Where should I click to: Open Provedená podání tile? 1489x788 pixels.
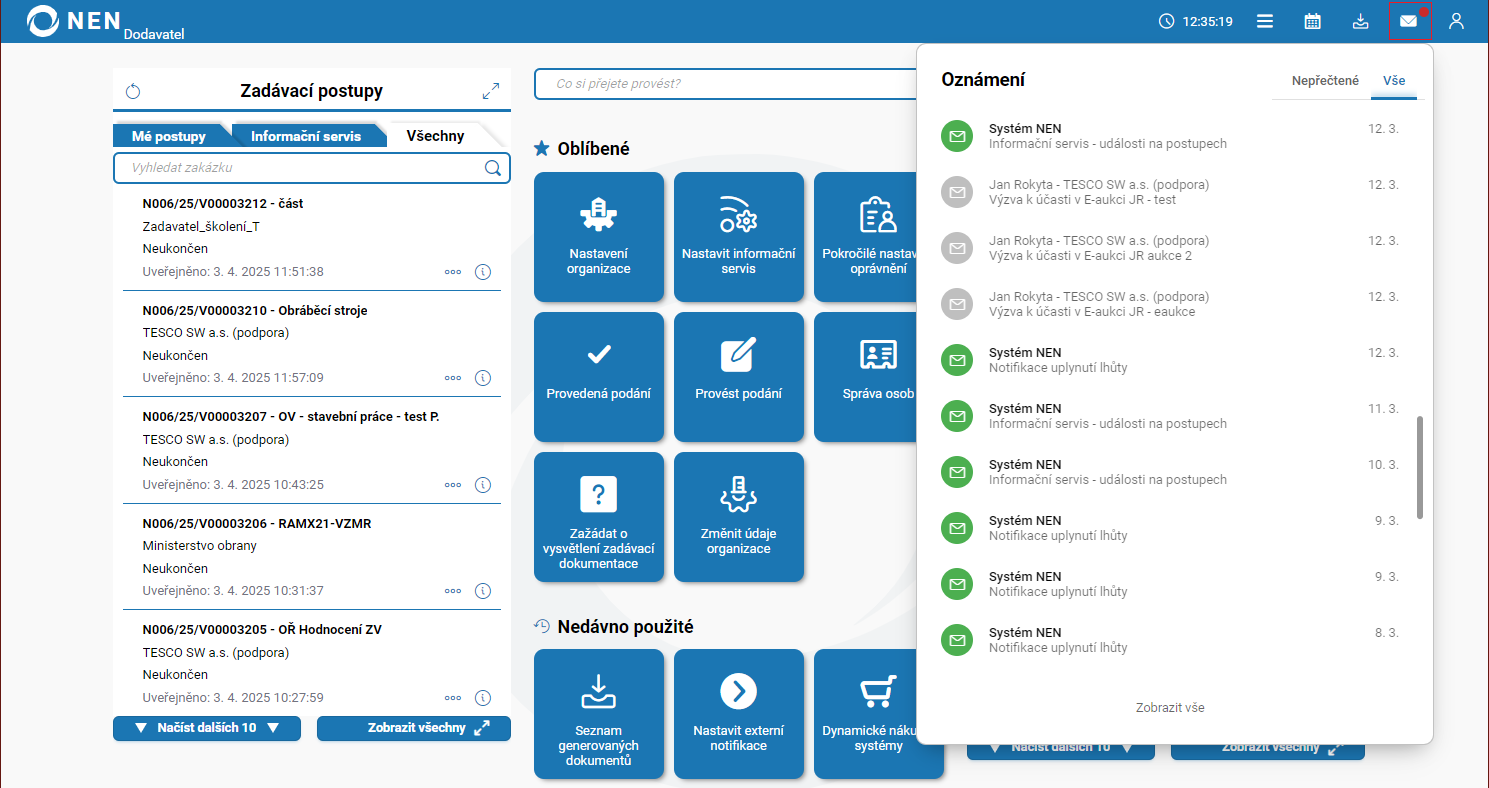599,377
